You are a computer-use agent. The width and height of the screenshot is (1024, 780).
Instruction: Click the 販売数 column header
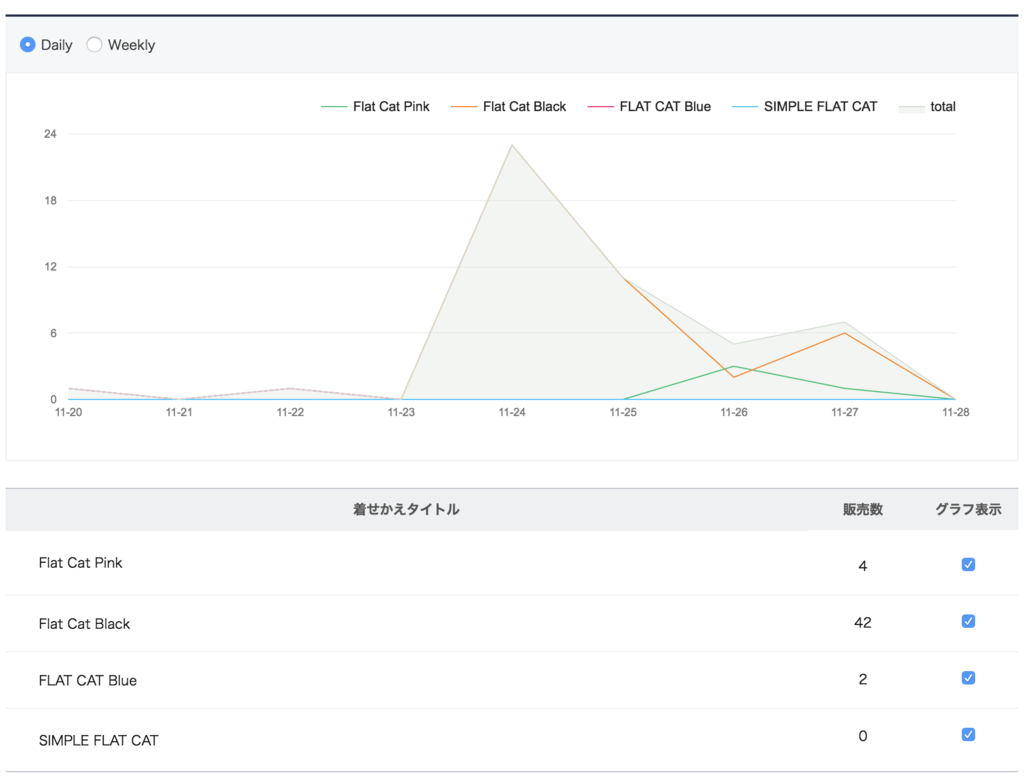point(863,510)
